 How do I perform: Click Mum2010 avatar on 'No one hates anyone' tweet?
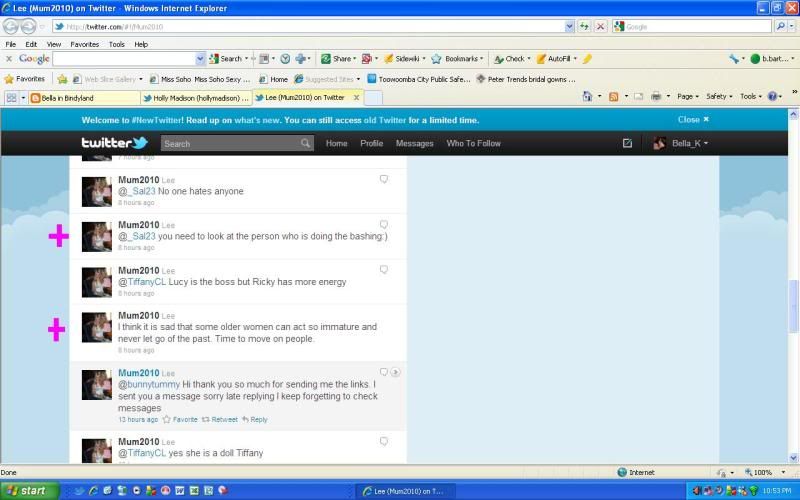[96, 192]
